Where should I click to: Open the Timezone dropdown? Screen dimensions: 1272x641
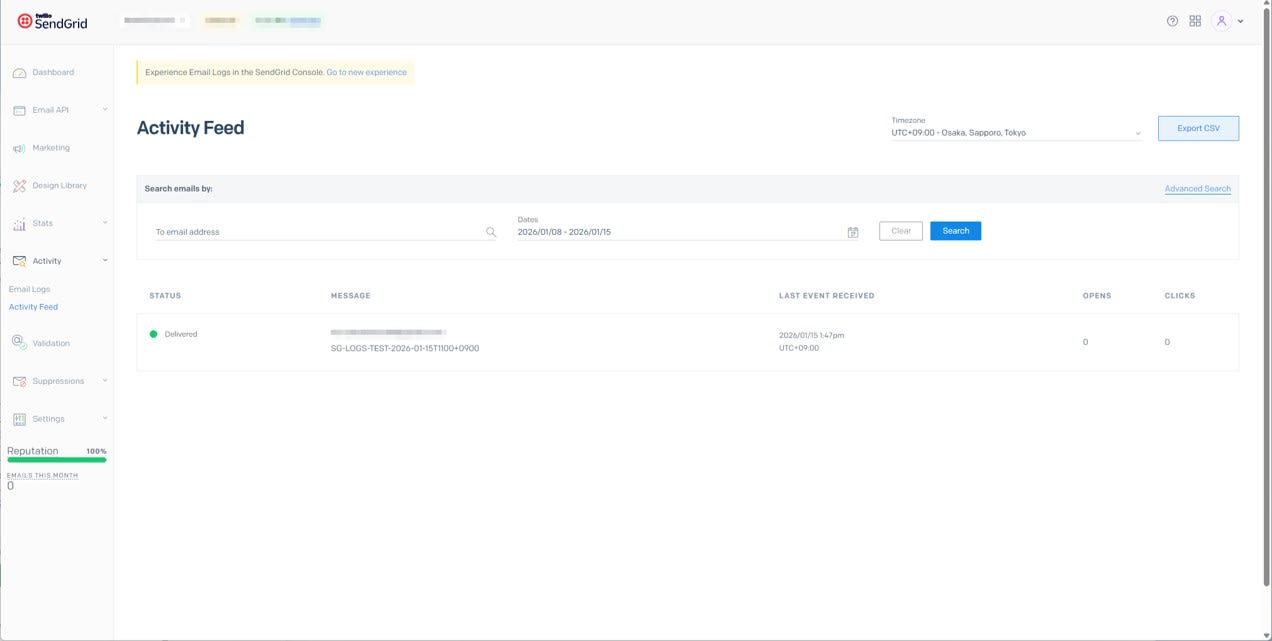(x=1015, y=131)
